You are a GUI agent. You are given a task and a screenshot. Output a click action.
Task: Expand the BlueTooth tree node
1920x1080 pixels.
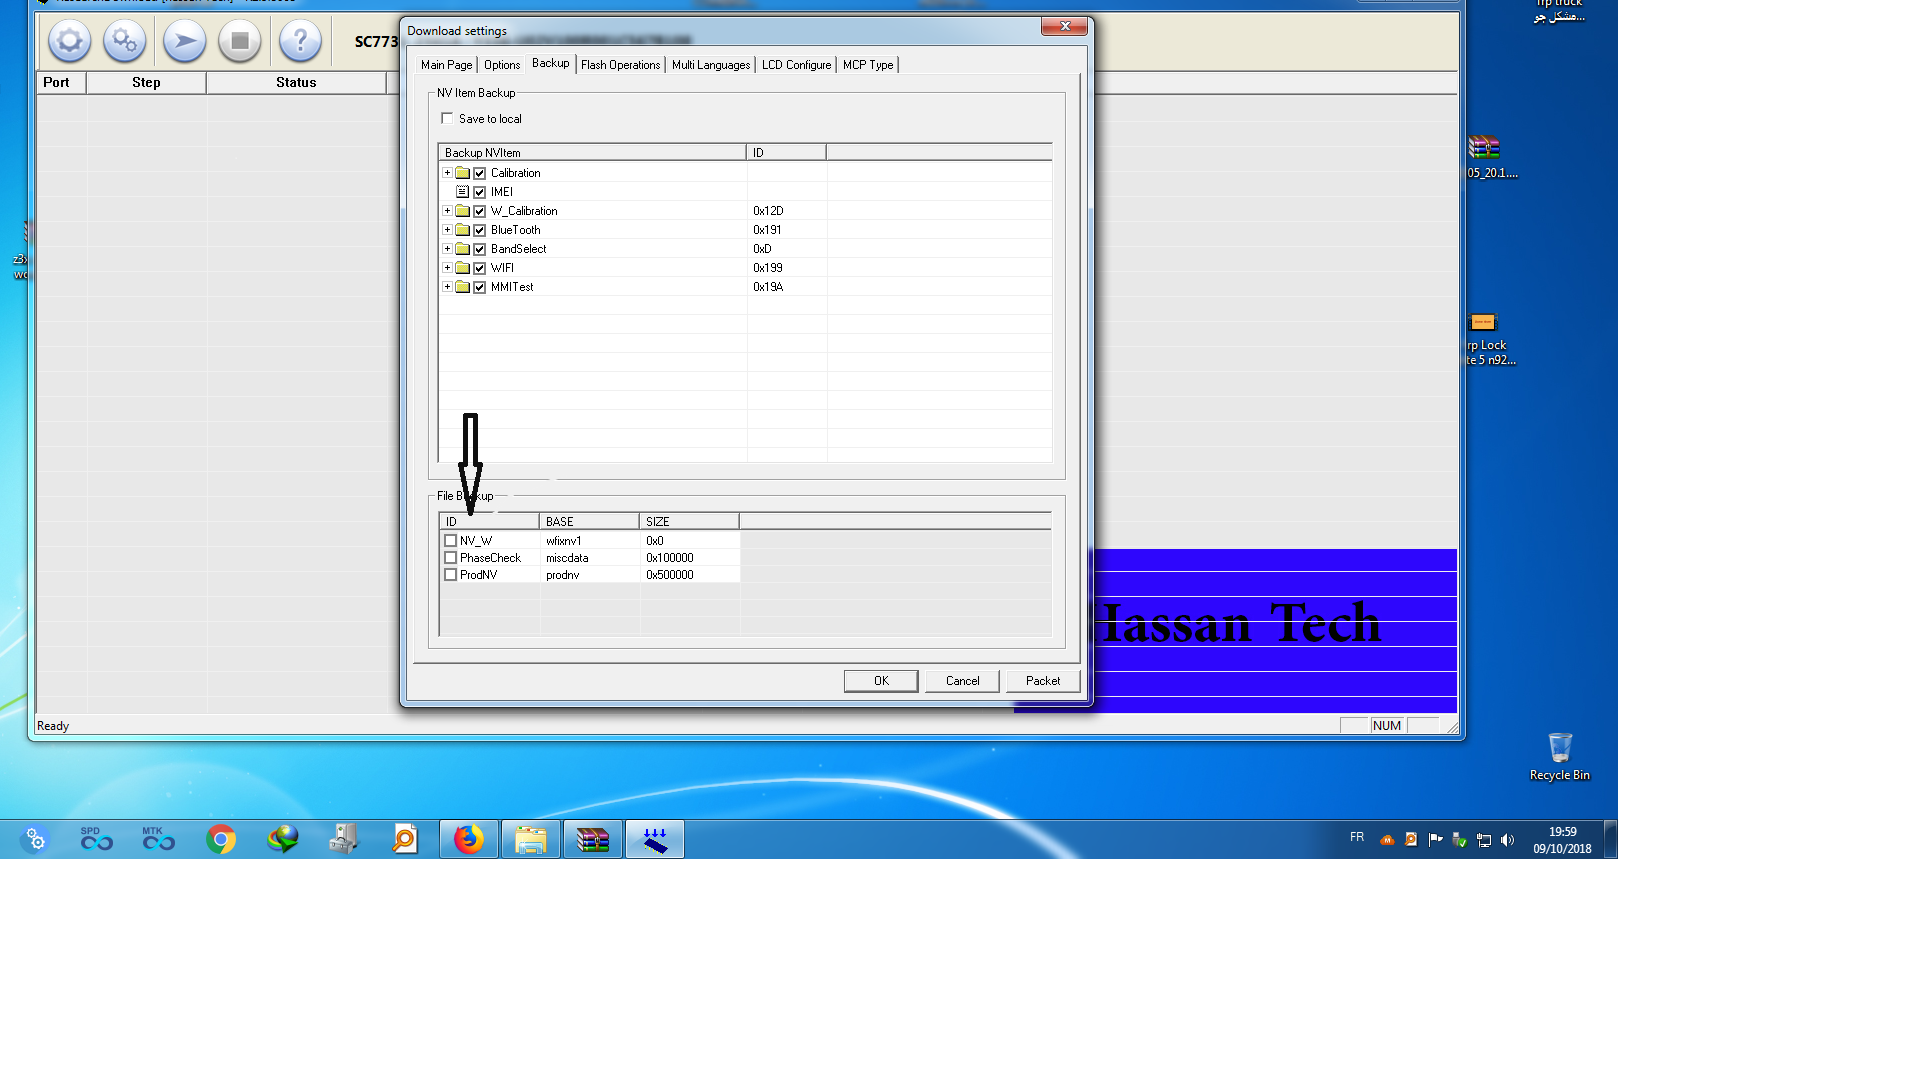coord(447,230)
